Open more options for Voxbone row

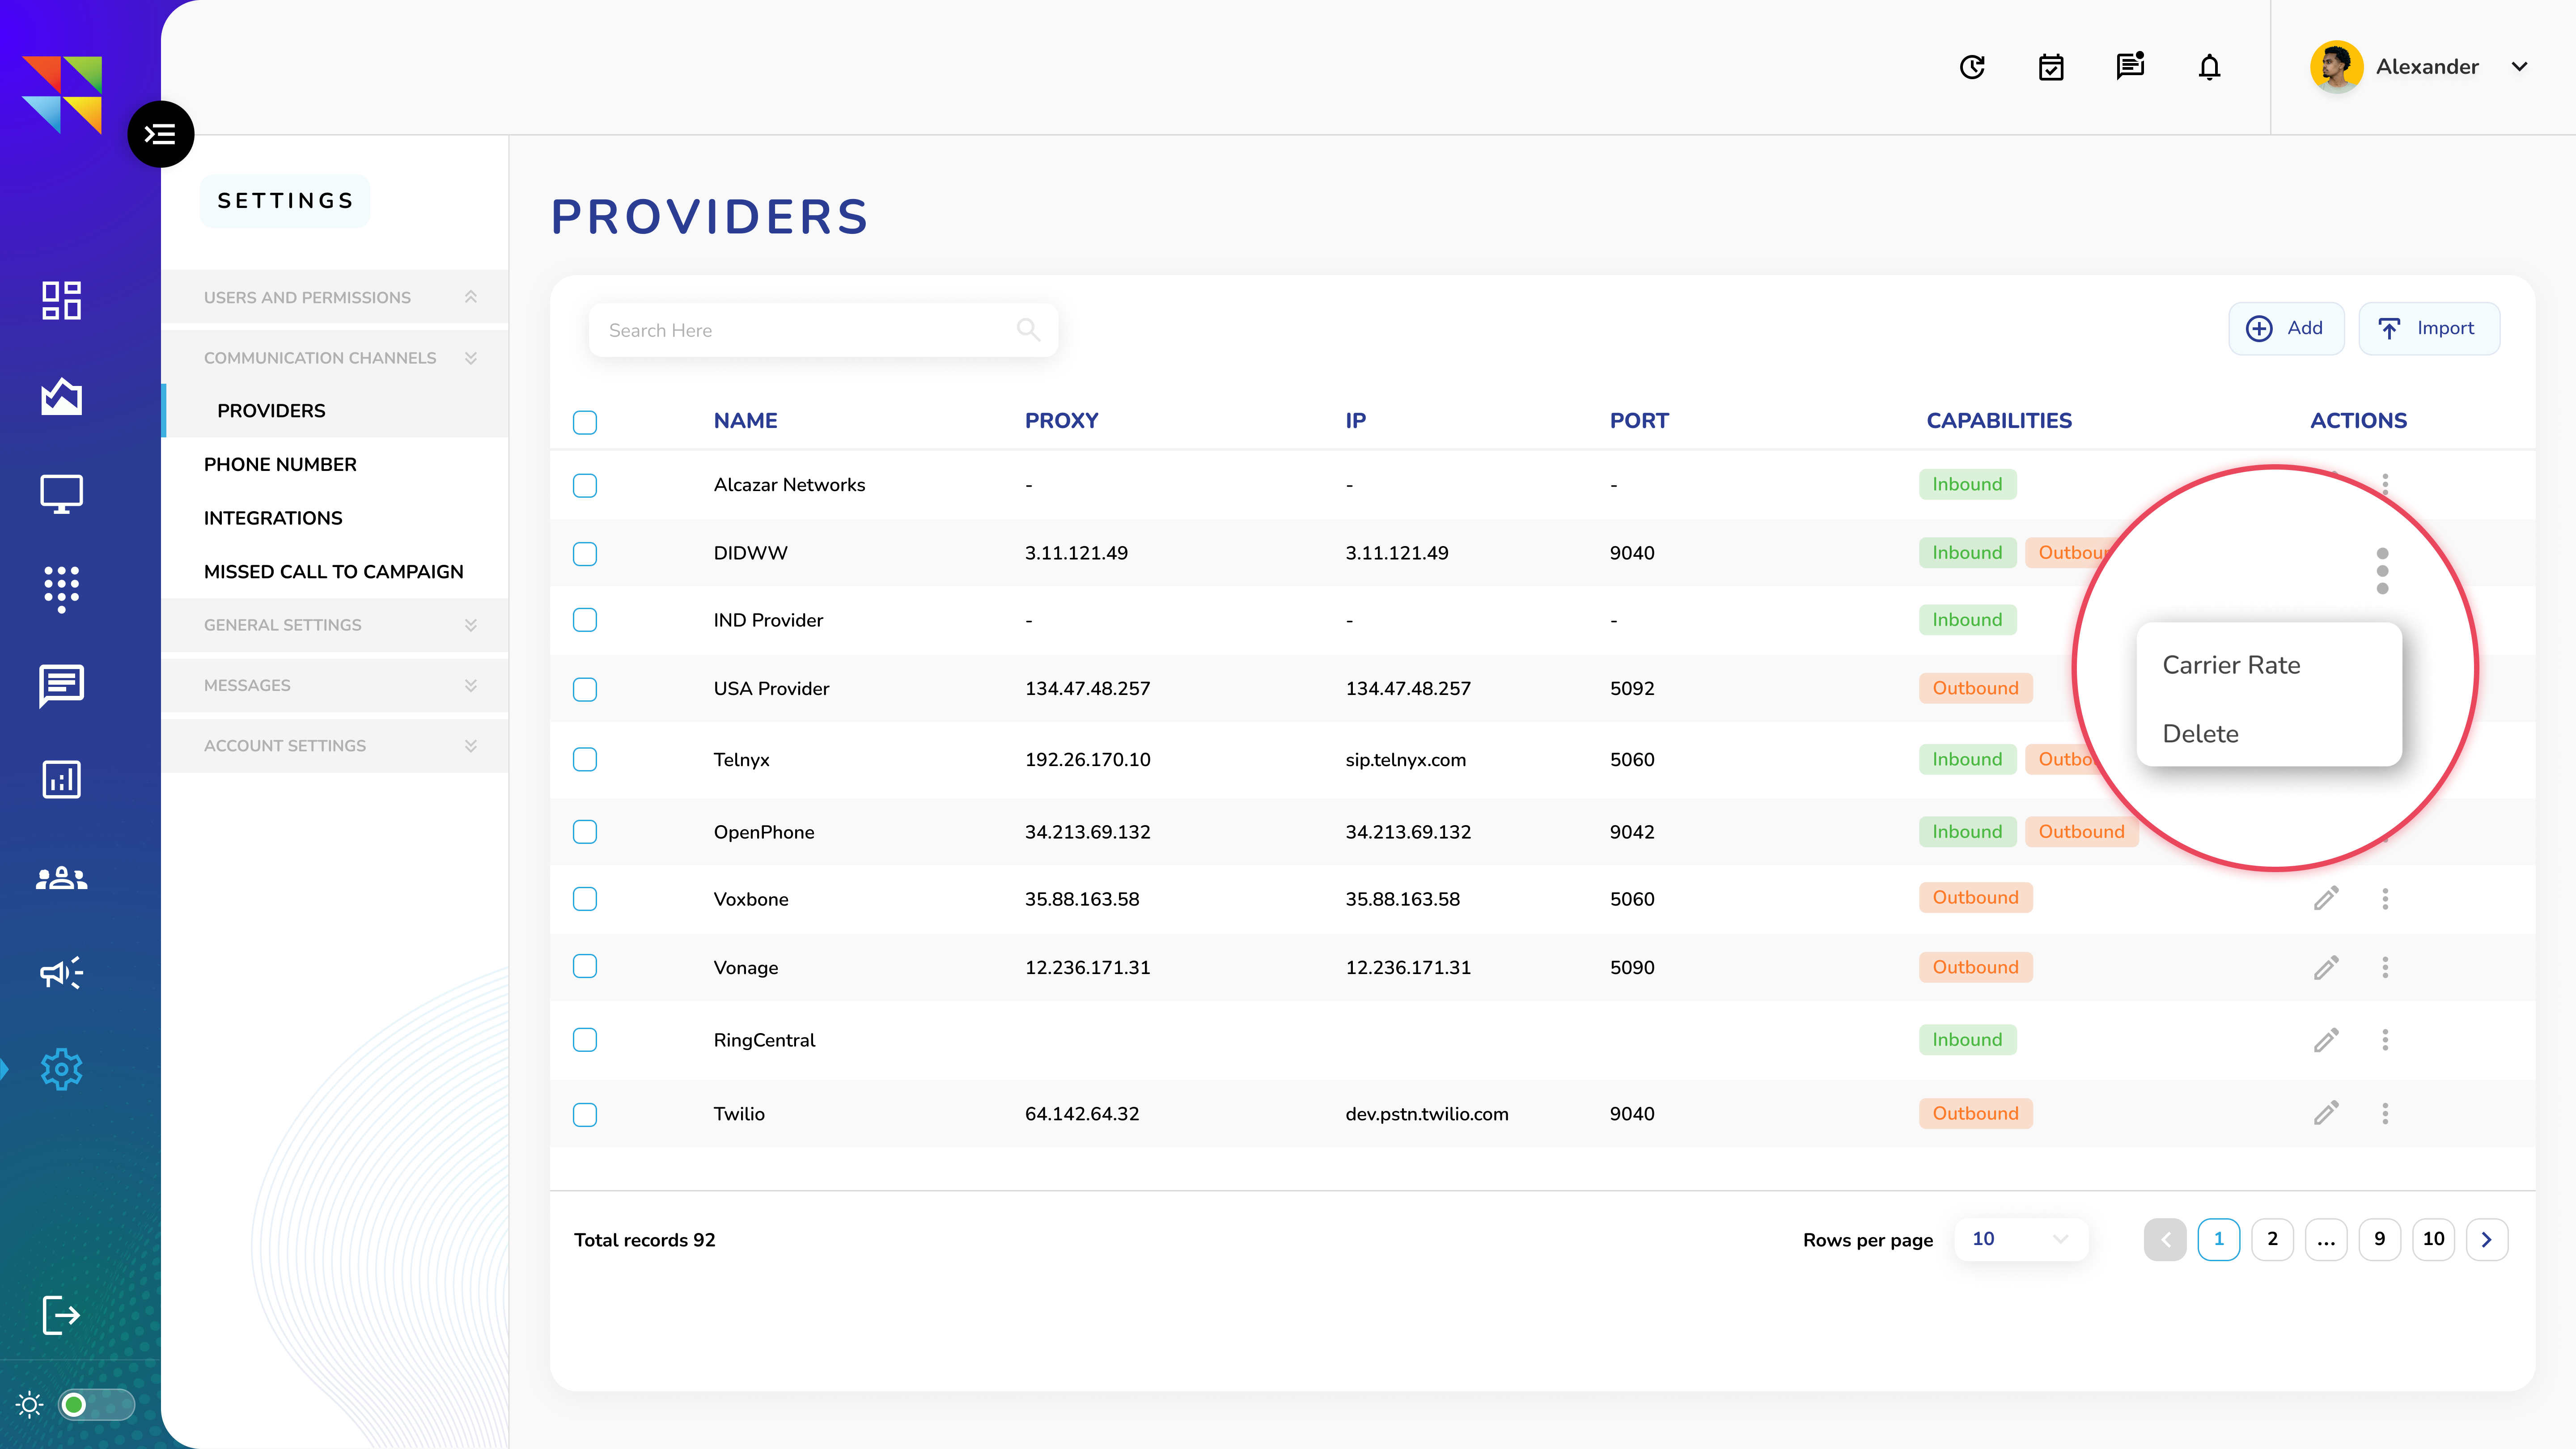(x=2385, y=898)
